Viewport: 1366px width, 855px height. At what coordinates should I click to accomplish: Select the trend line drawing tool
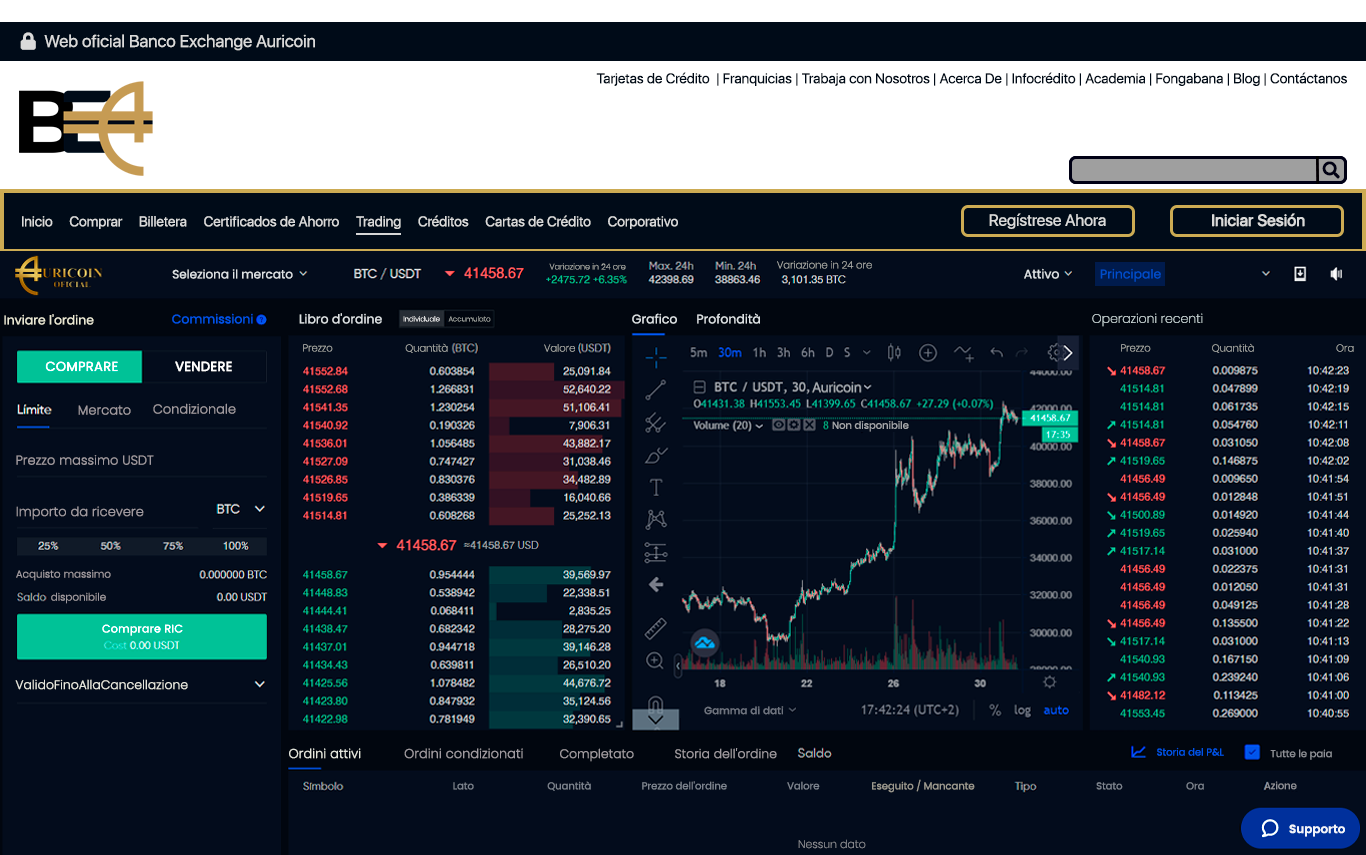click(655, 390)
